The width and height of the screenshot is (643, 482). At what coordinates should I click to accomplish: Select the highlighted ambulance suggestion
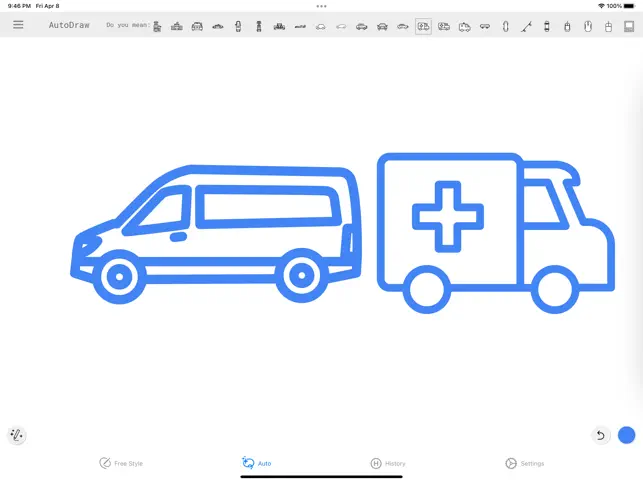(423, 27)
